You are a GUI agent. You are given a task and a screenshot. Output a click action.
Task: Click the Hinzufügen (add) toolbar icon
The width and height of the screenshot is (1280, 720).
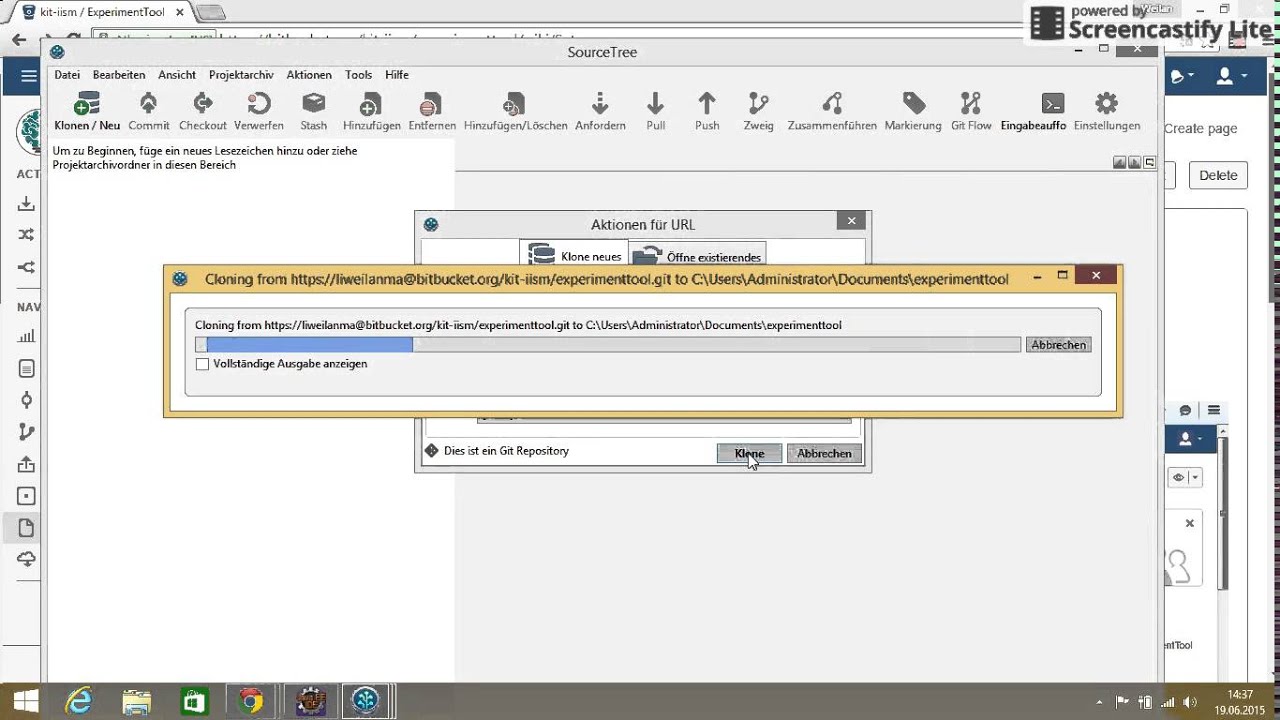pos(371,111)
